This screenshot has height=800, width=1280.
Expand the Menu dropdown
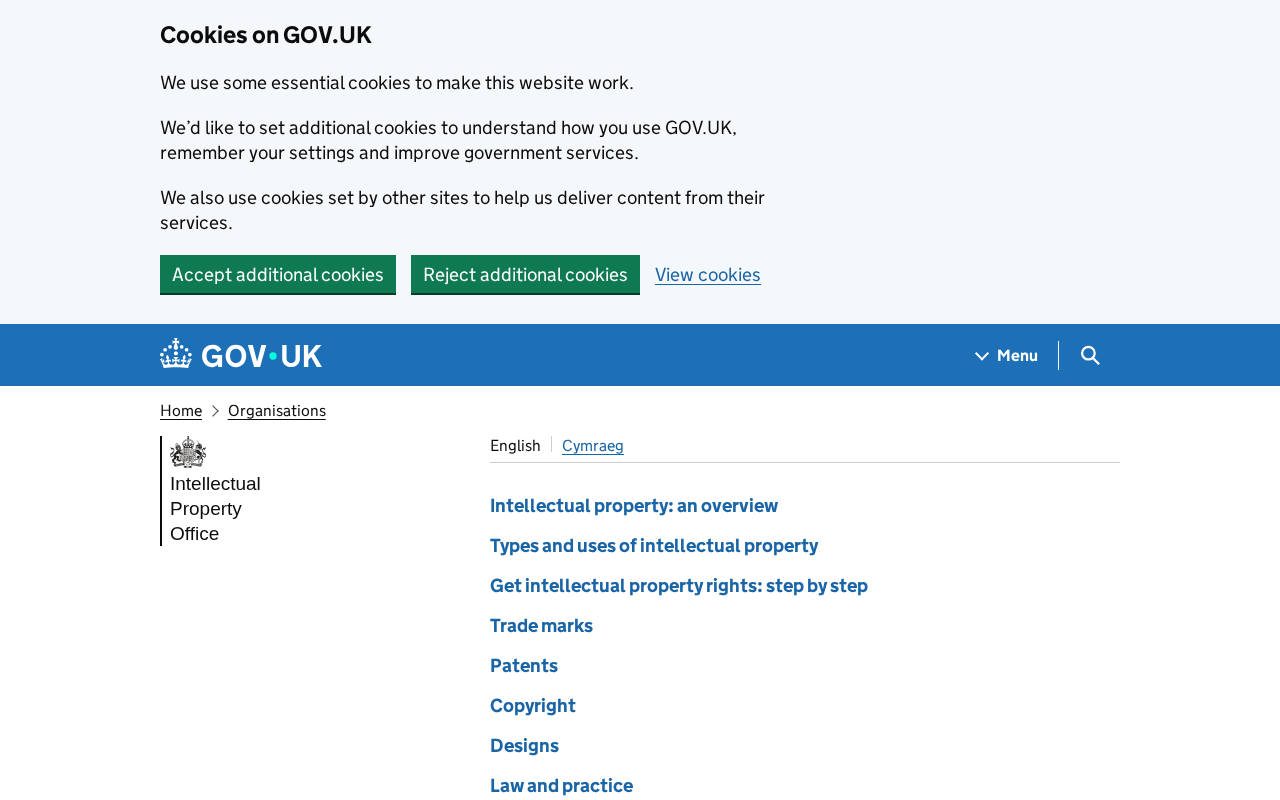click(1007, 355)
